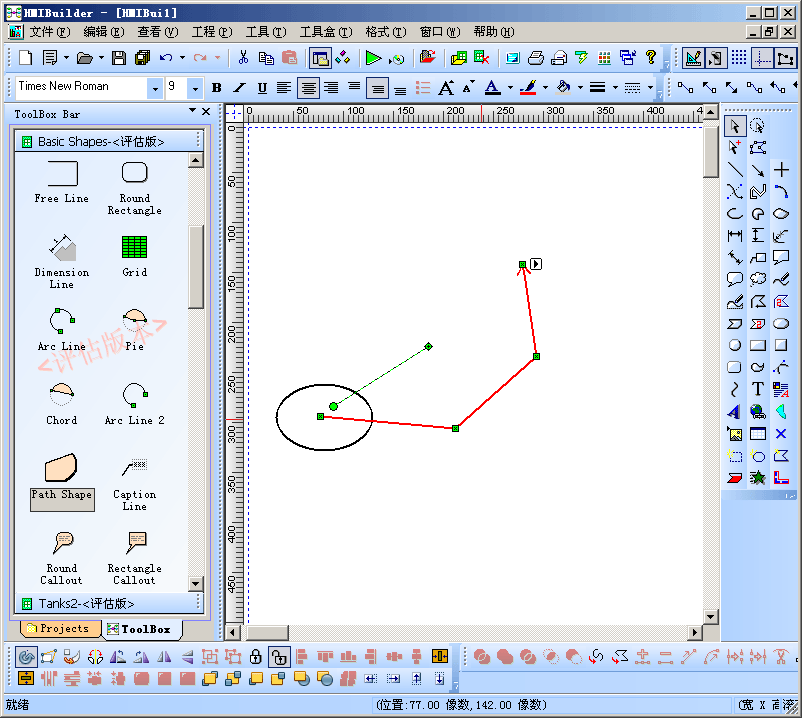802x718 pixels.
Task: Click the green Run/Play icon
Action: tap(373, 58)
